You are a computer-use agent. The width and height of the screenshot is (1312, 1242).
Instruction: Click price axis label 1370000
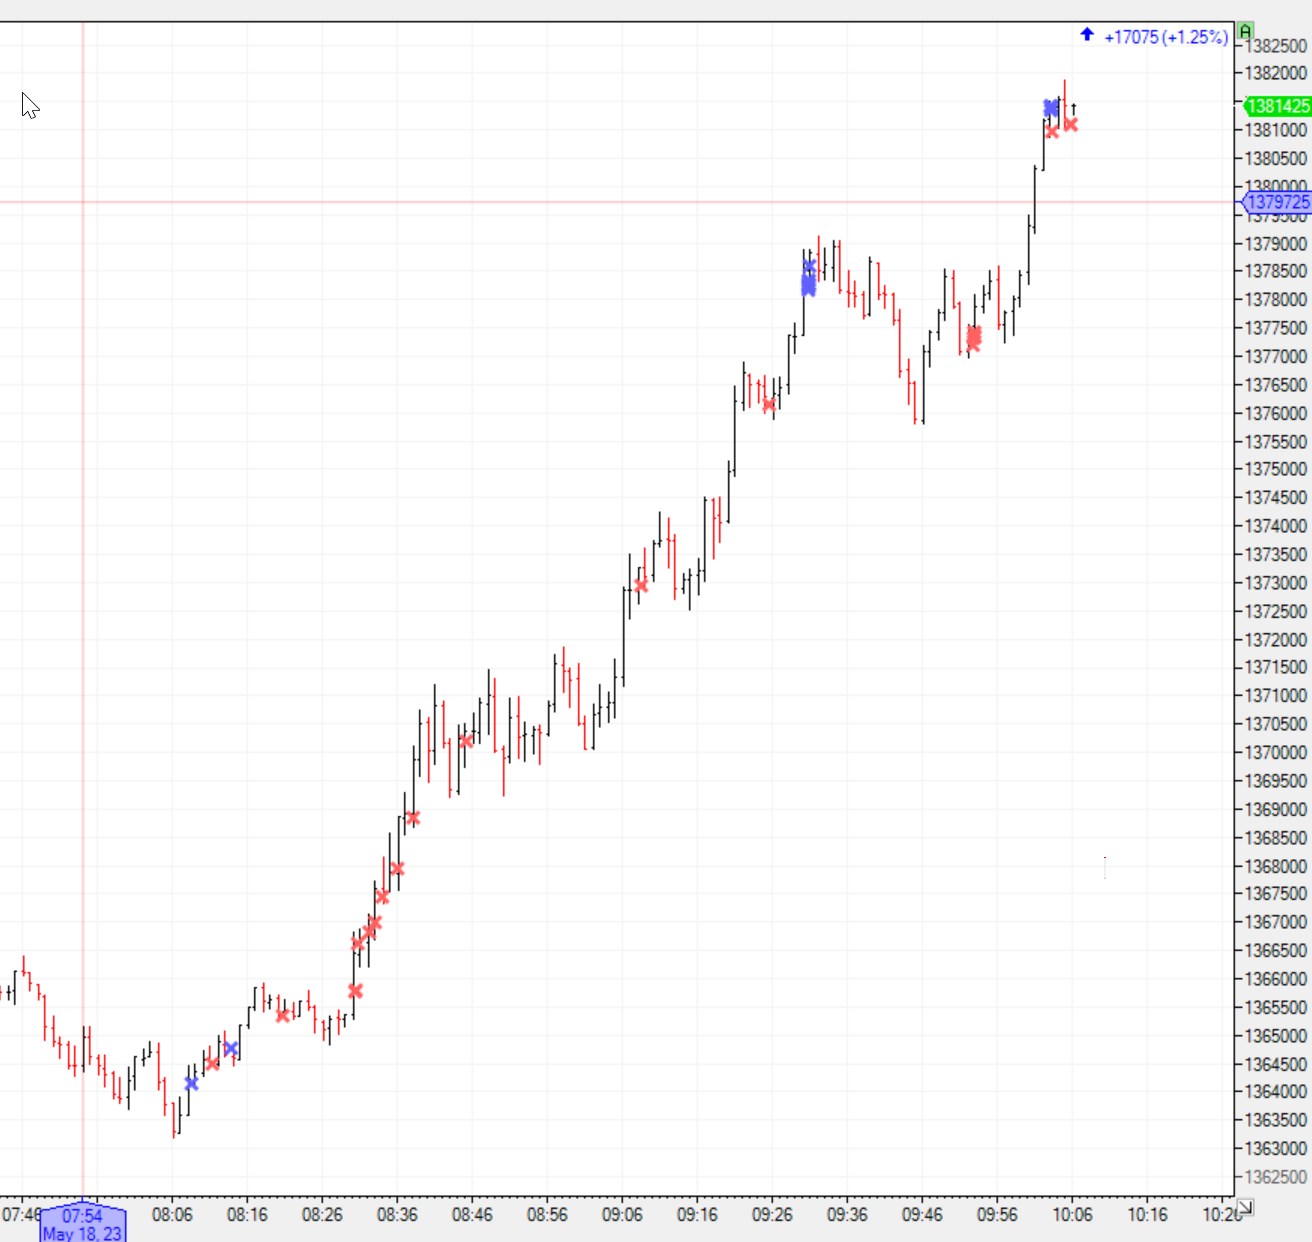1276,753
